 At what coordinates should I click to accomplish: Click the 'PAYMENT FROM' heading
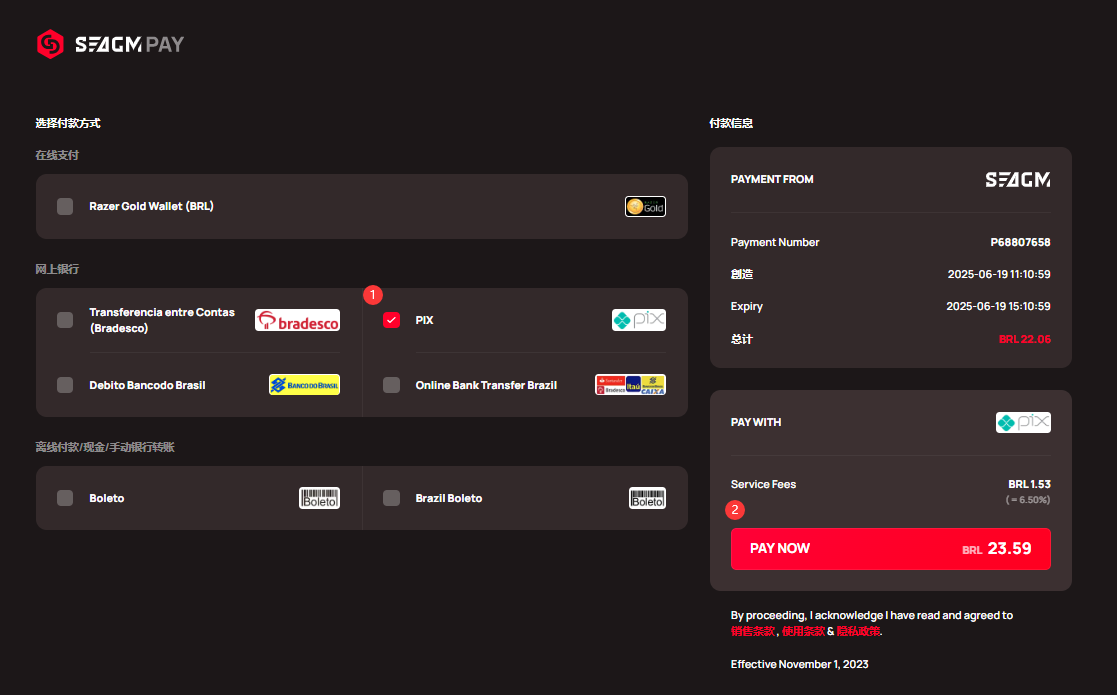point(772,179)
